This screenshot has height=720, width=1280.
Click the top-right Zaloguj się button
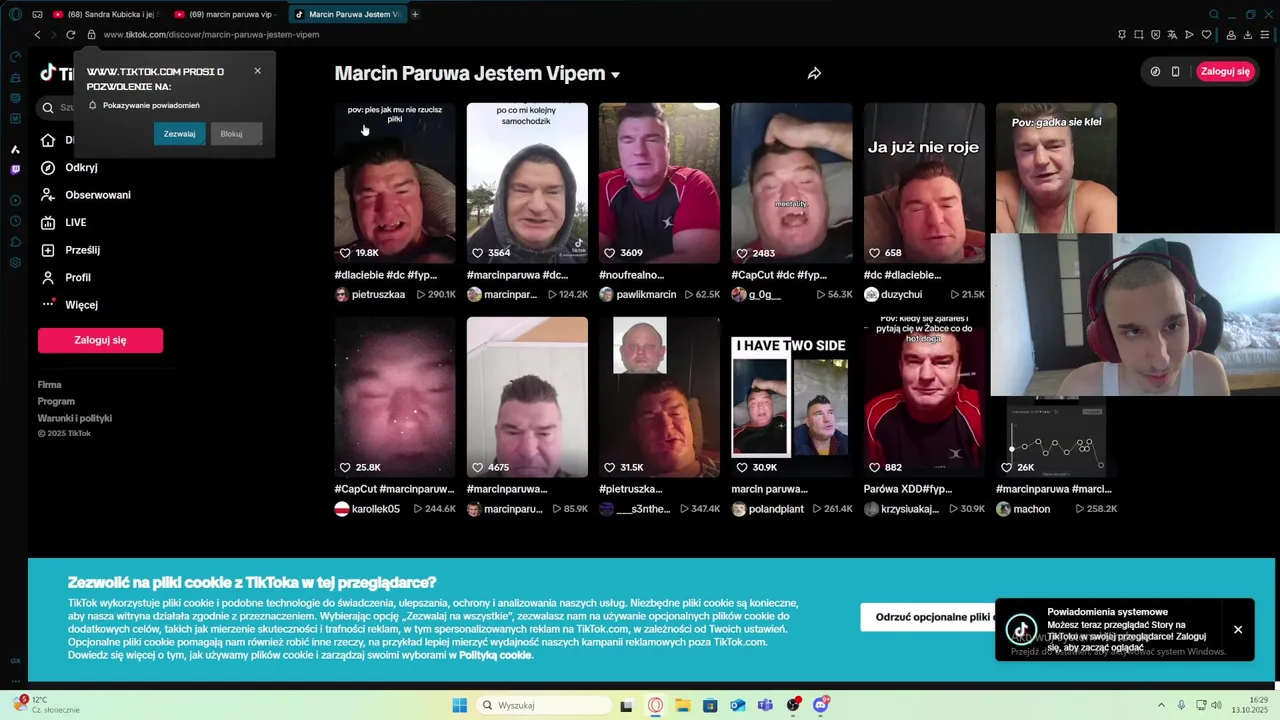click(1225, 71)
